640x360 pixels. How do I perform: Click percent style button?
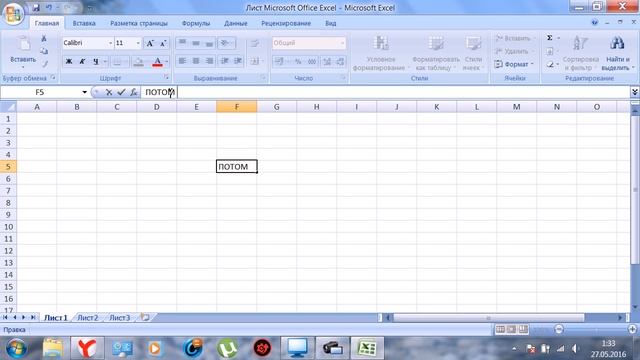298,62
